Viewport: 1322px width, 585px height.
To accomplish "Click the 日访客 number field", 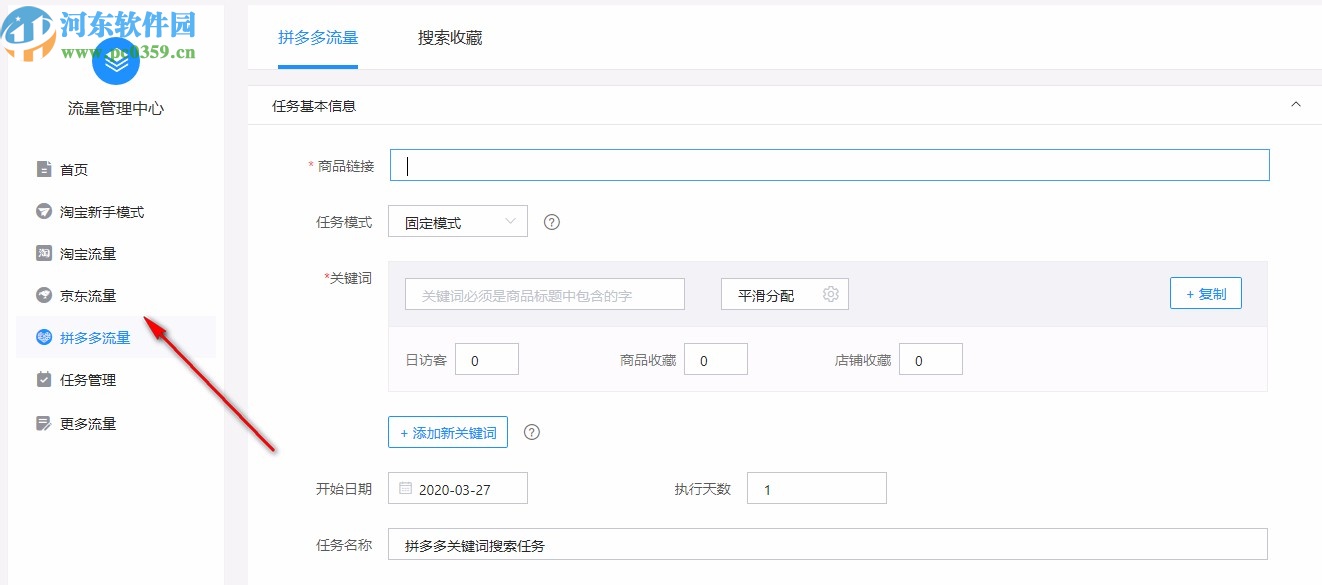I will coord(487,359).
